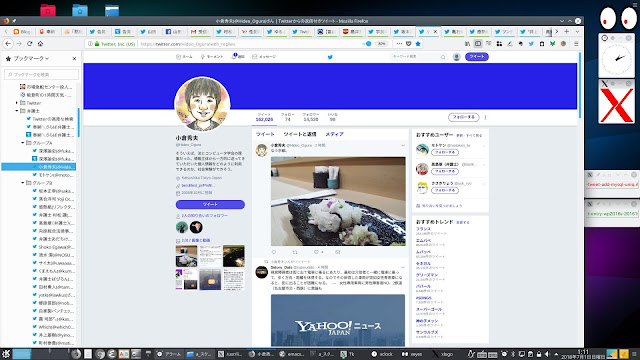Open the Firefox Library icon

[467, 44]
